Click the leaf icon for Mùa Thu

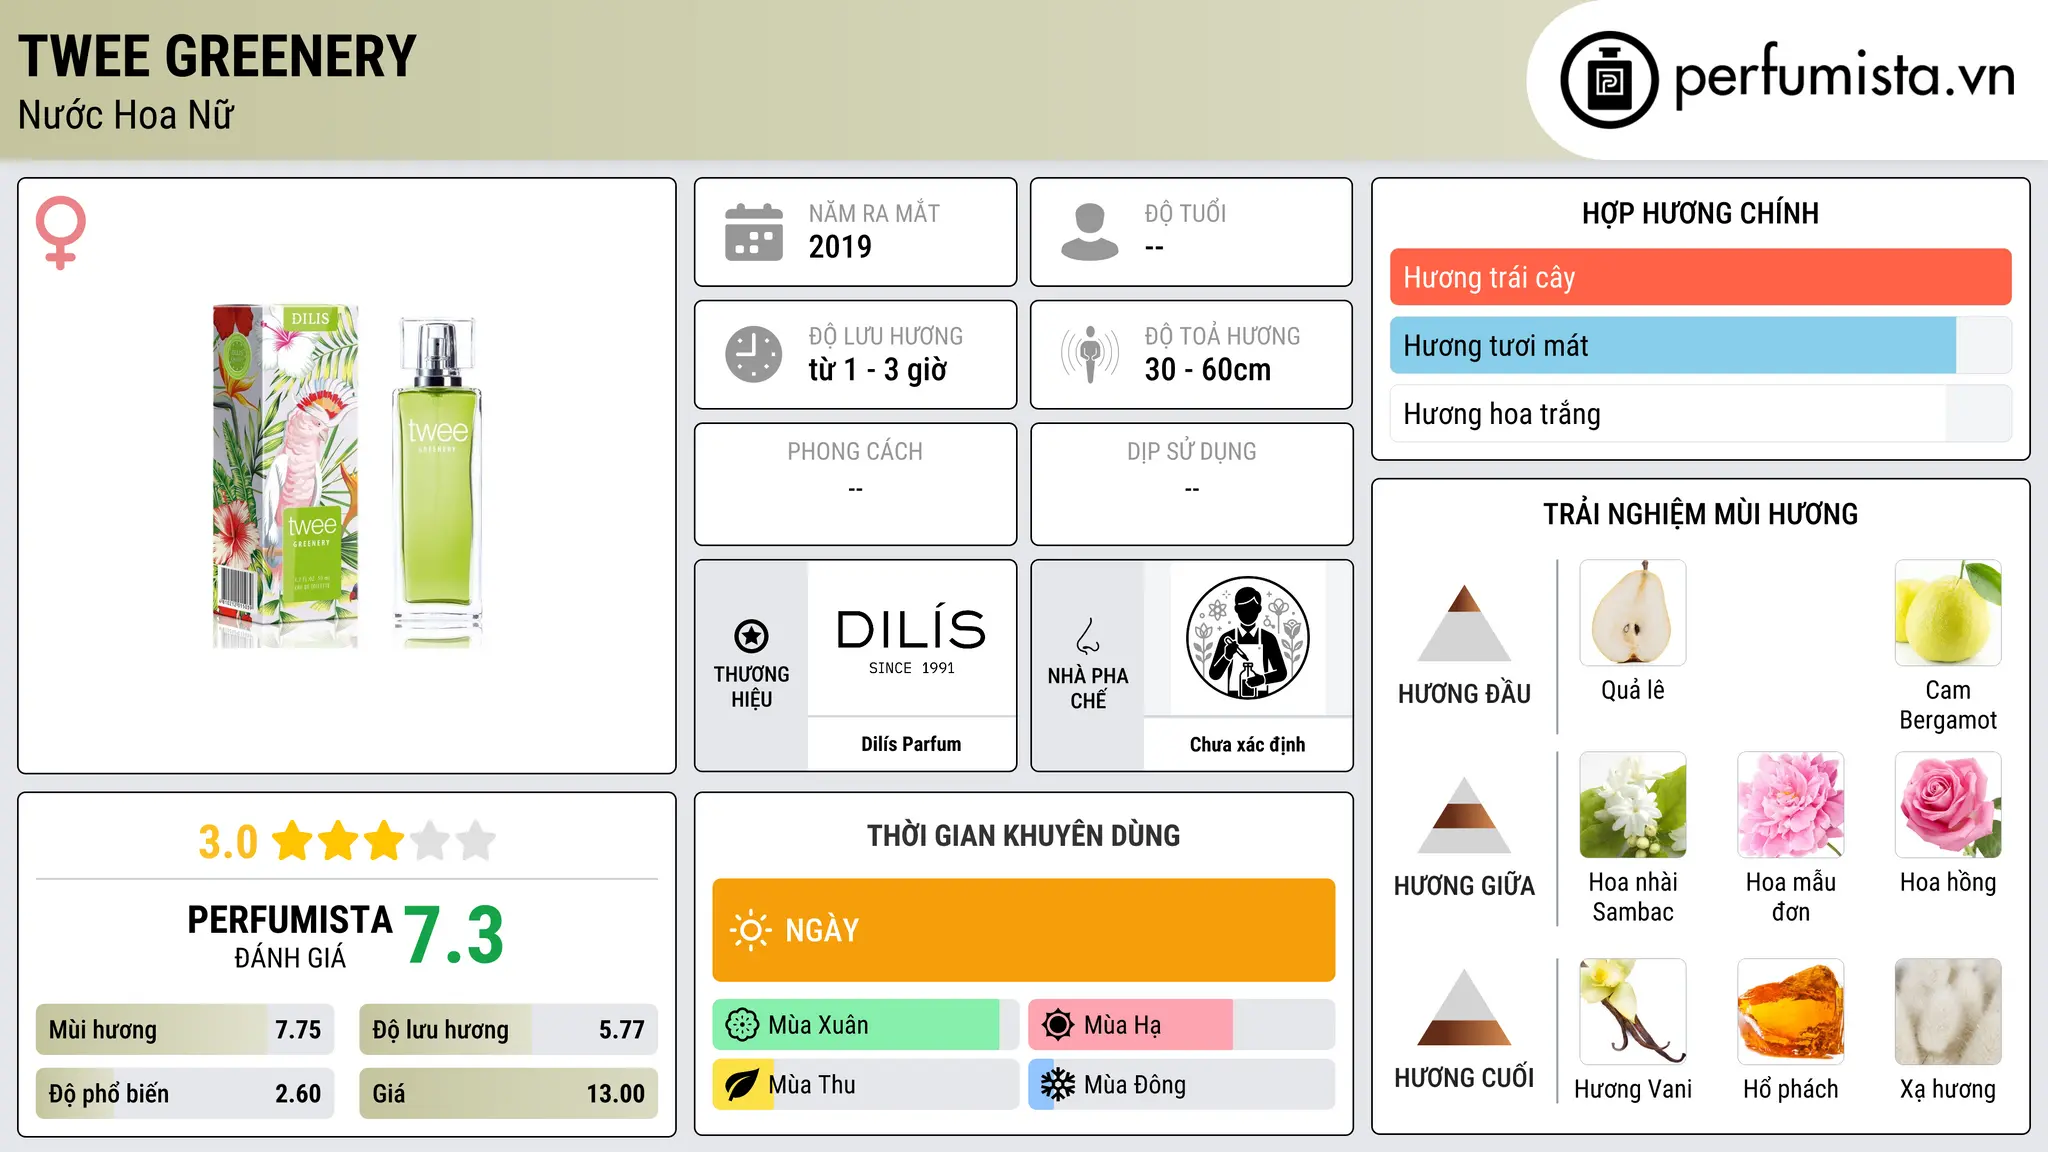(x=741, y=1085)
